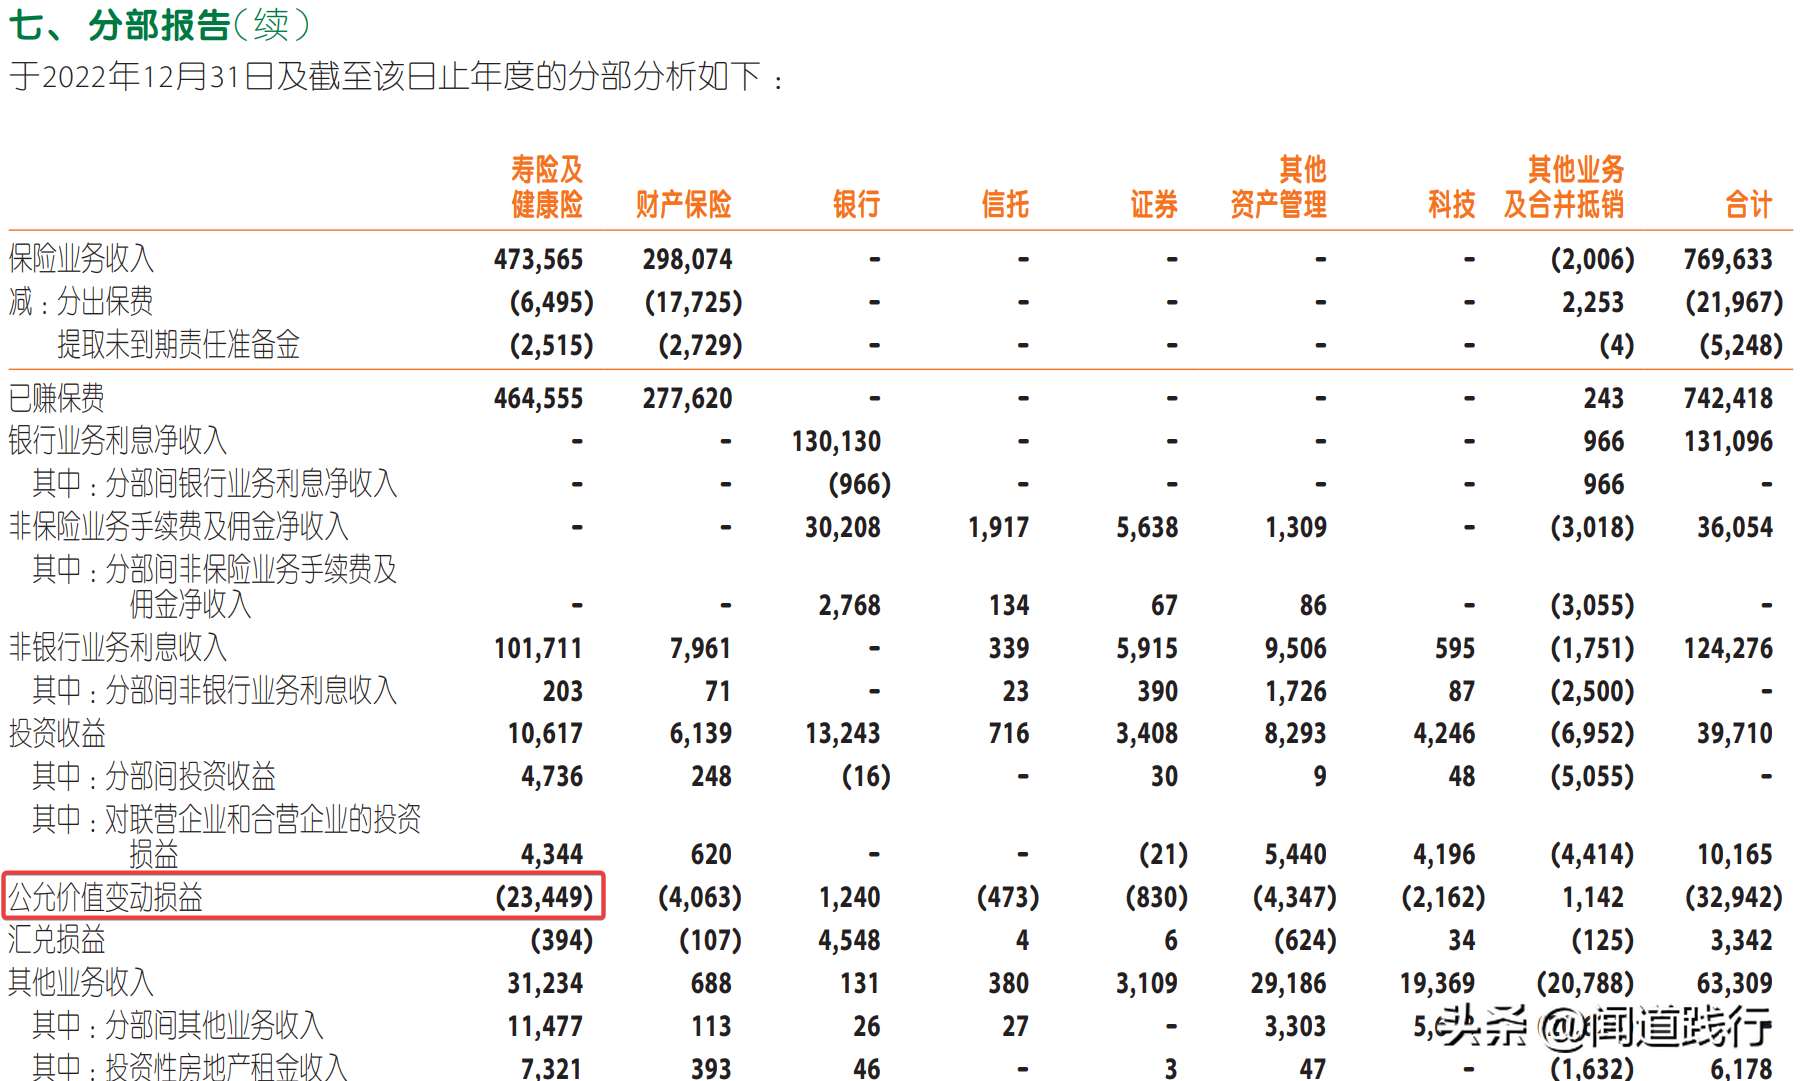1803x1081 pixels.
Task: Select row label 其中：投资性房地产租金收入
Action: tap(190, 1066)
